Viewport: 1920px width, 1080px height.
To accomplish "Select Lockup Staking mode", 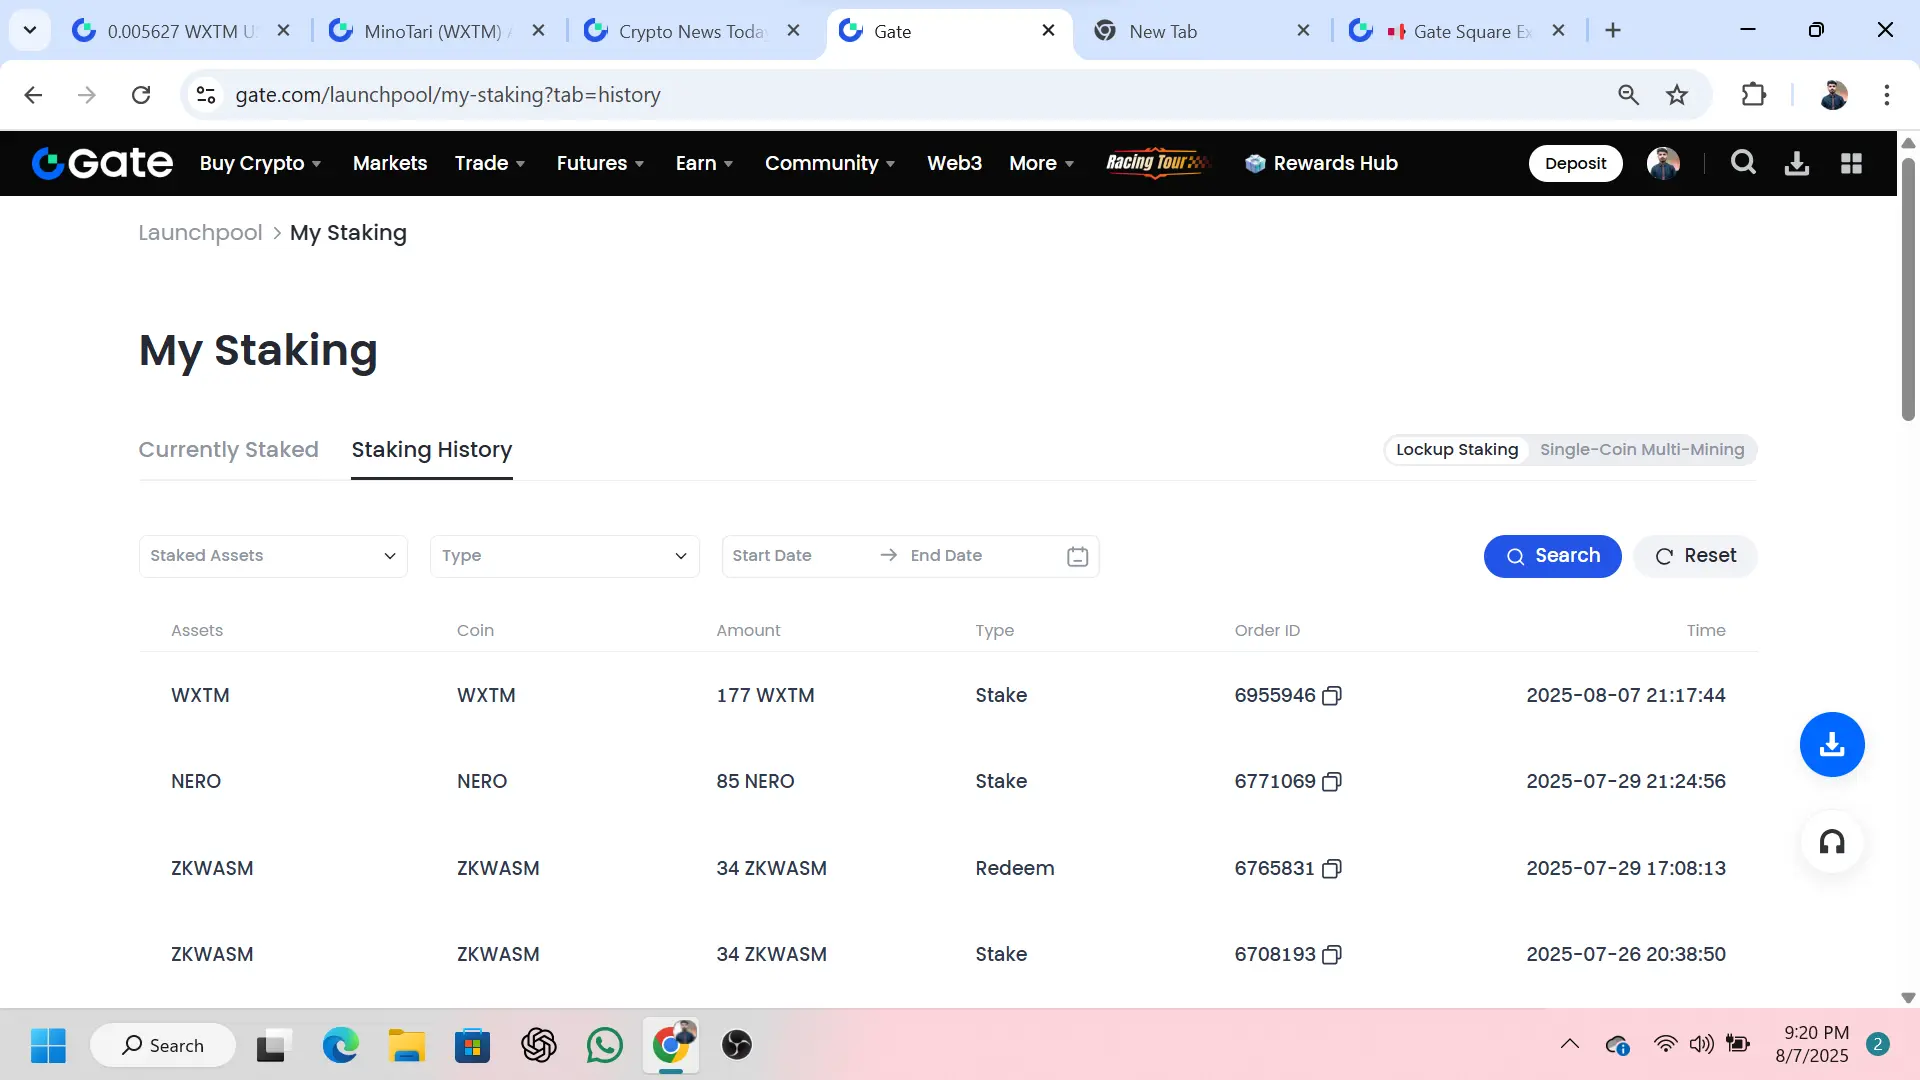I will [1457, 450].
